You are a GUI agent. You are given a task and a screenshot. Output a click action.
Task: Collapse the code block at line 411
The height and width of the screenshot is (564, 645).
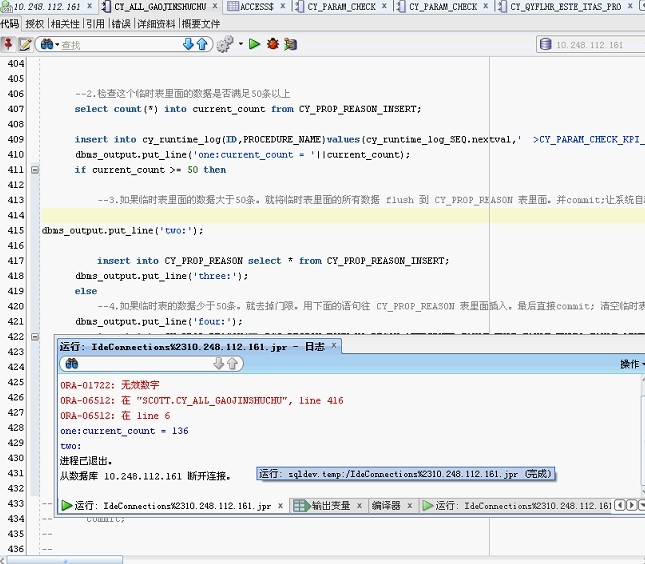(35, 170)
